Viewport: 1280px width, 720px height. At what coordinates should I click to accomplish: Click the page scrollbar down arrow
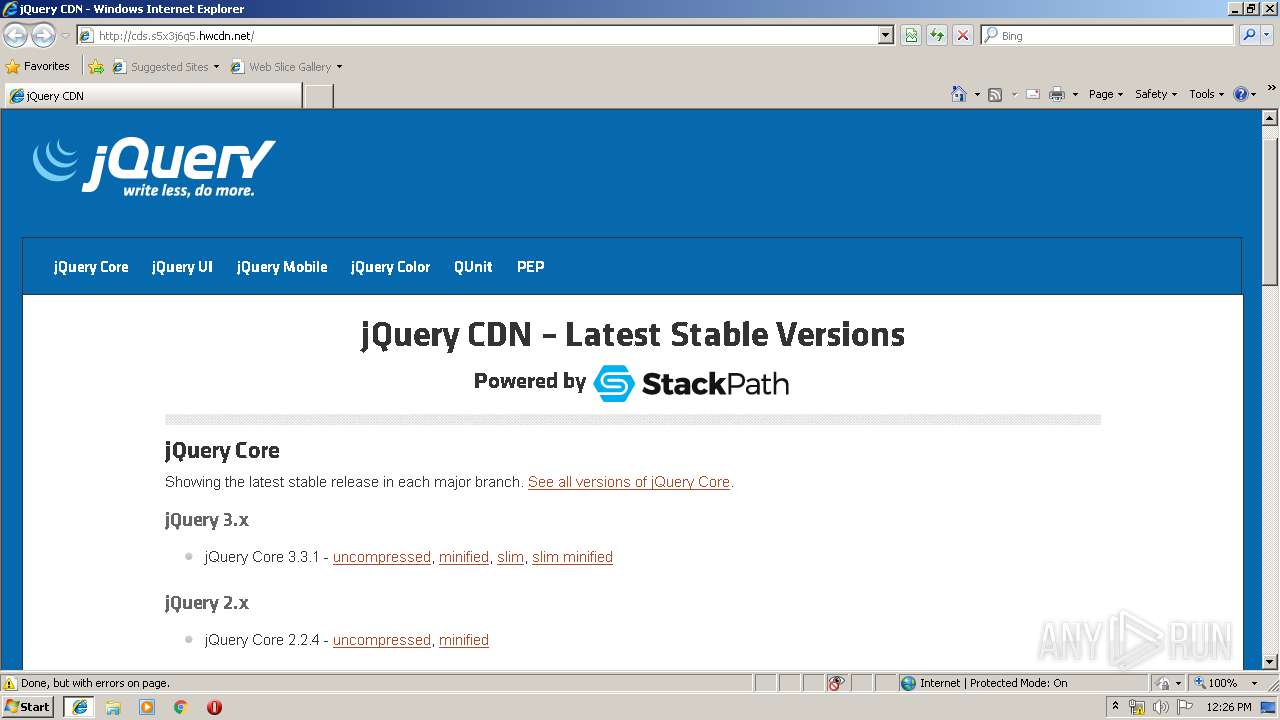(1270, 661)
